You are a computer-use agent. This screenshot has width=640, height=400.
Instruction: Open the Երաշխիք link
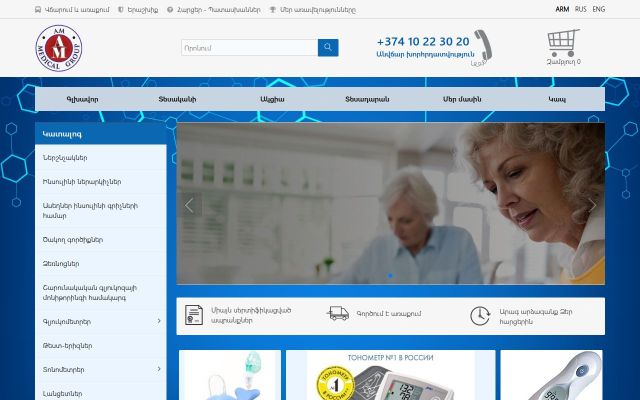click(x=142, y=10)
